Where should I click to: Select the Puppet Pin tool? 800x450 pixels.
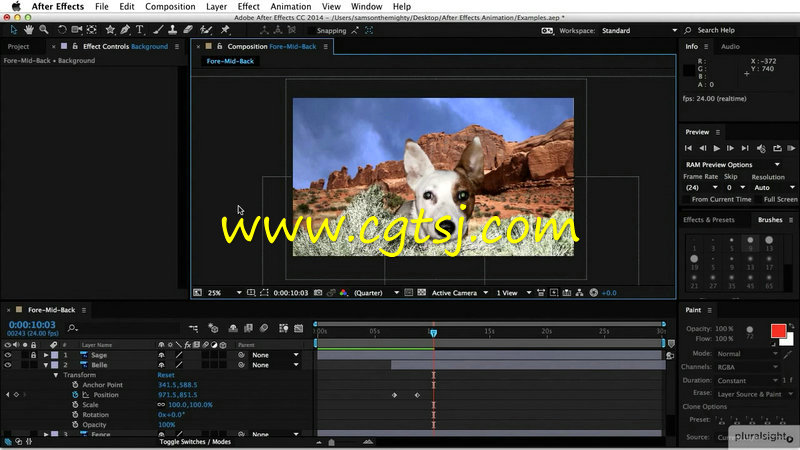tap(224, 30)
